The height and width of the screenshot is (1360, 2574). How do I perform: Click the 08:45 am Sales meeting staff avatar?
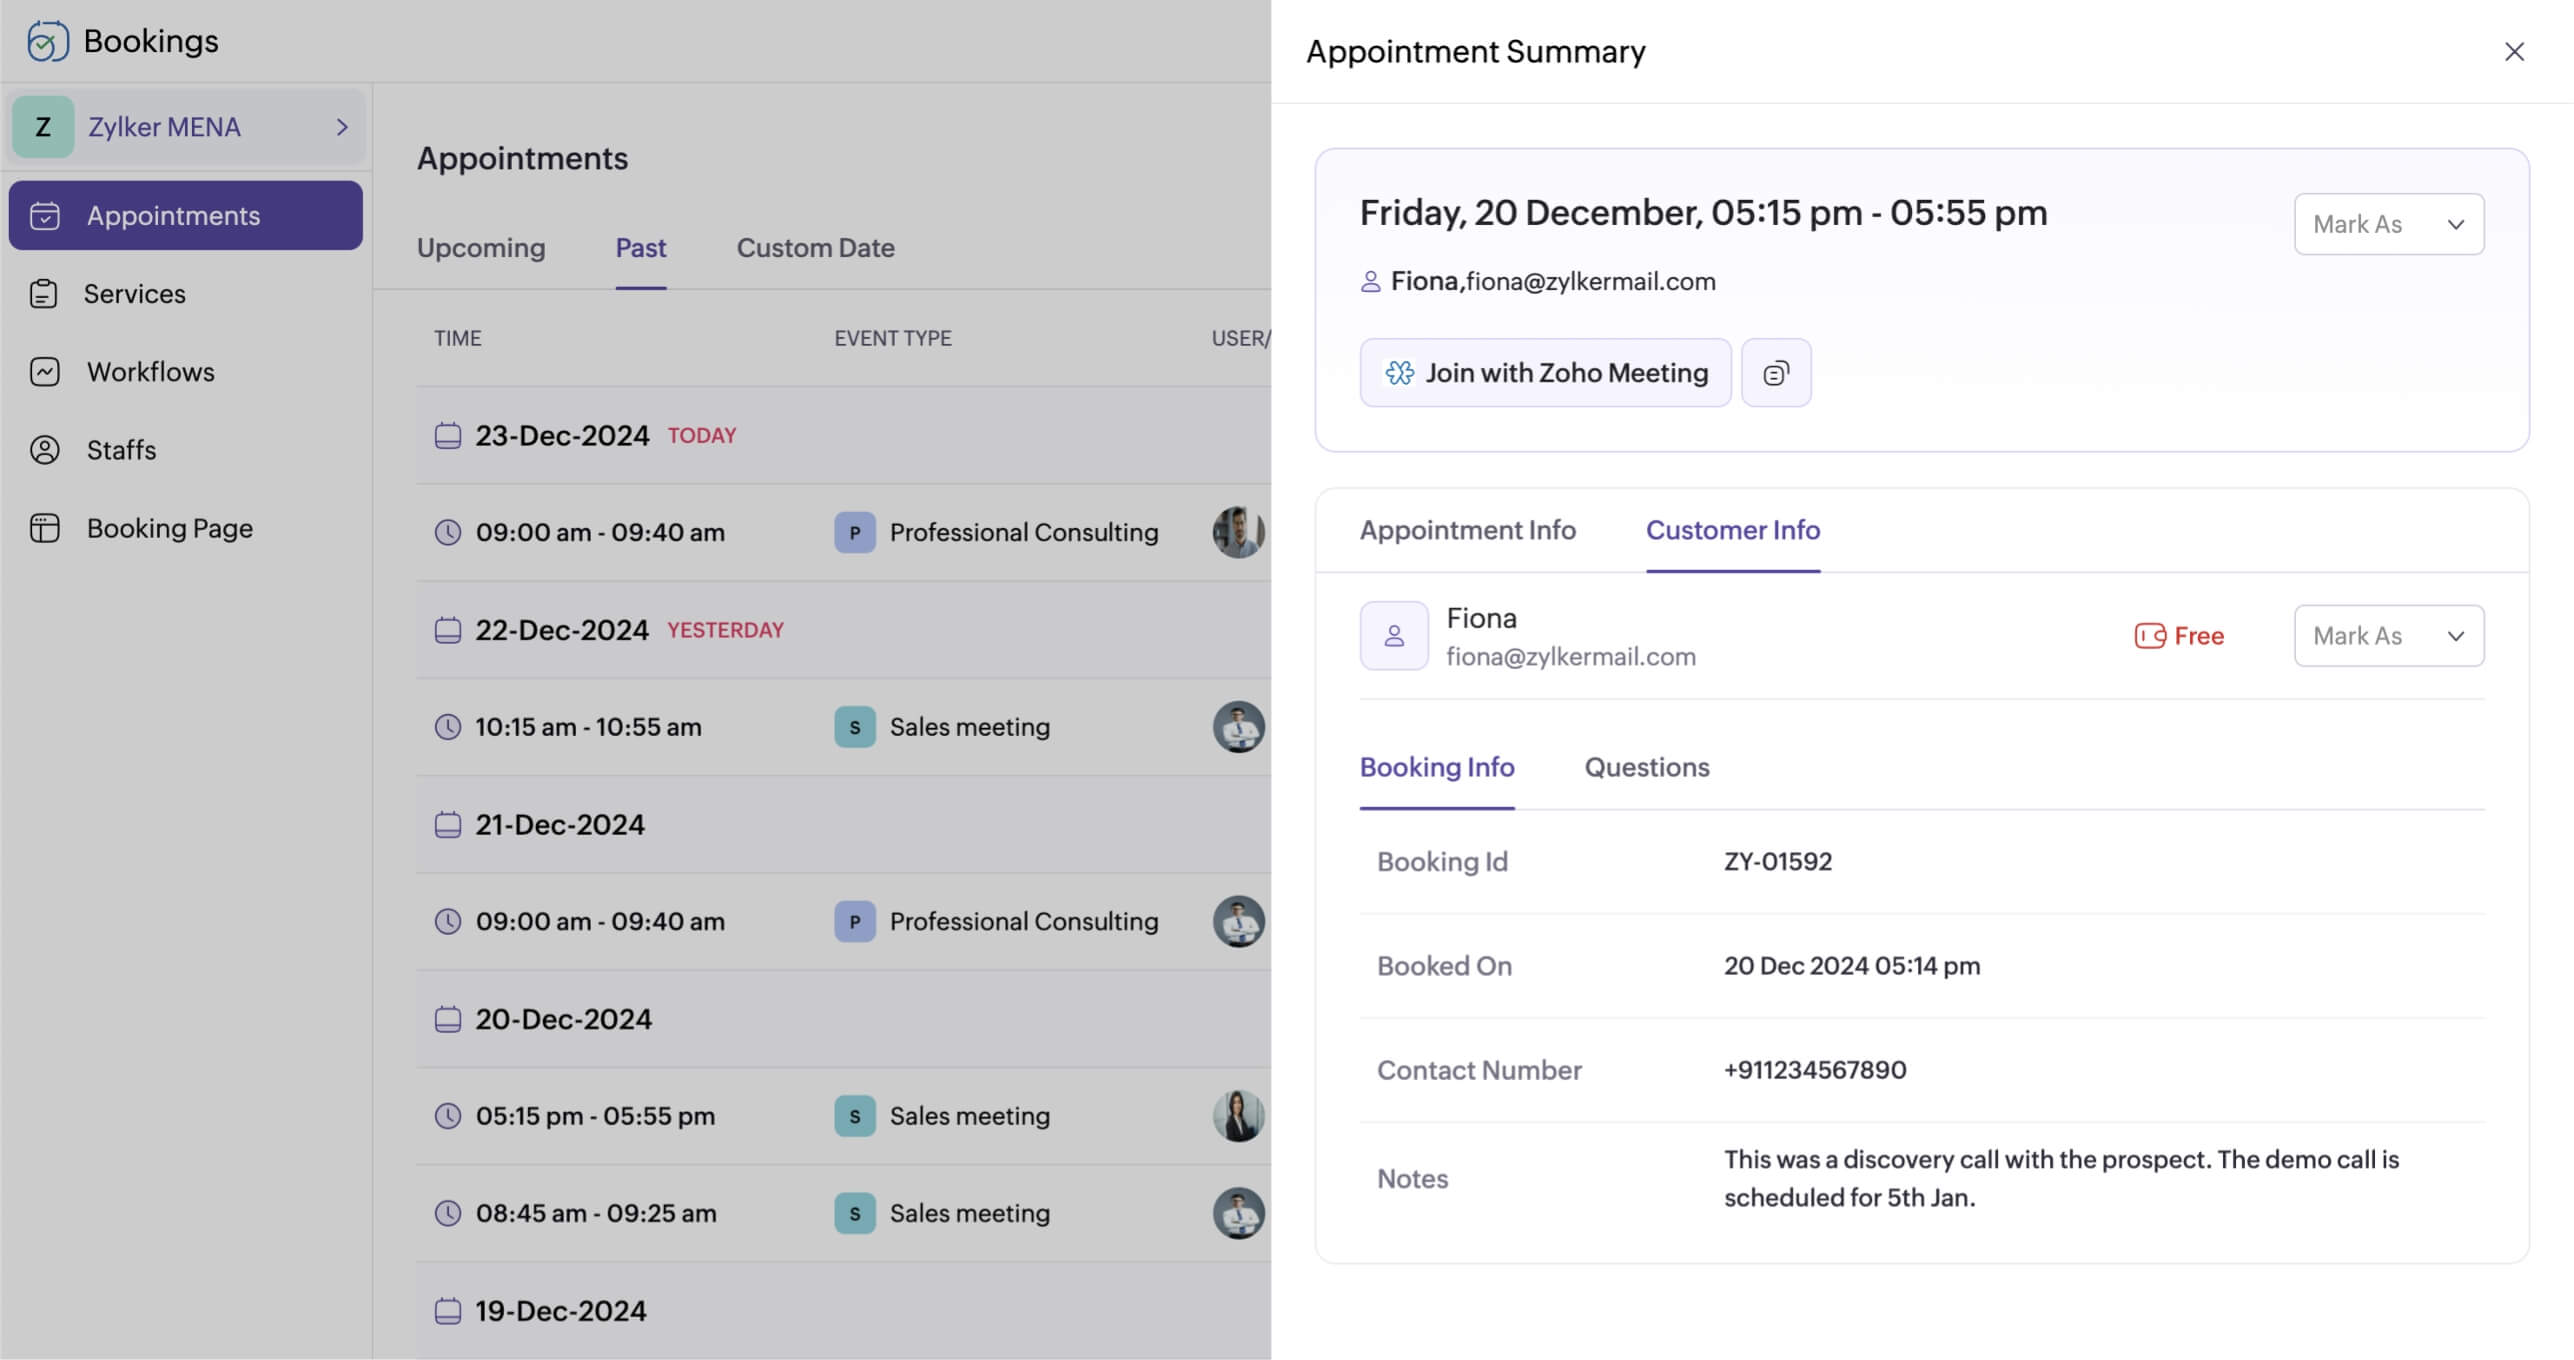(x=1238, y=1213)
